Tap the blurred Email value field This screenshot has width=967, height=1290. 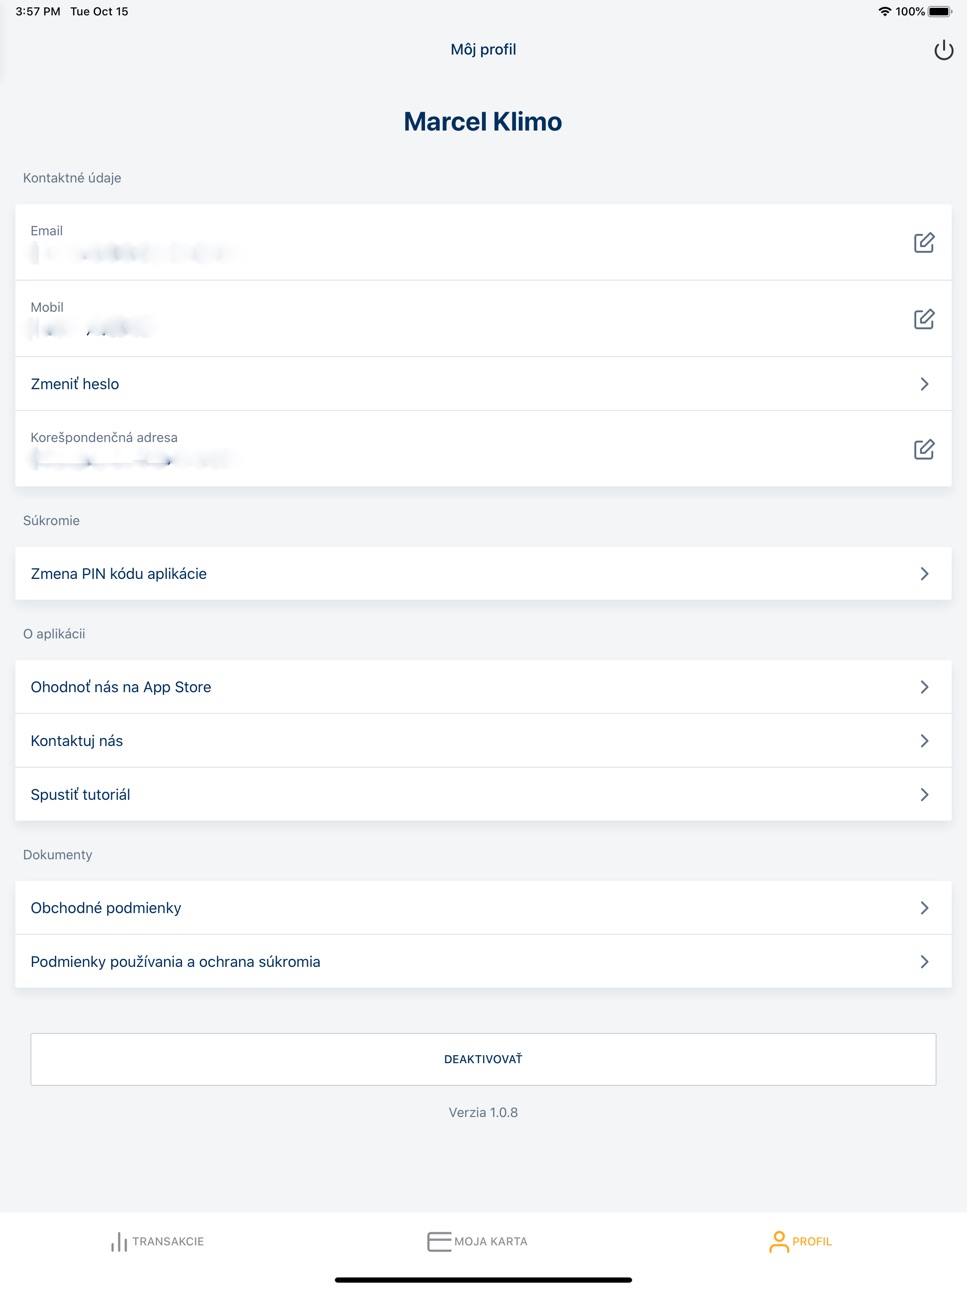(x=132, y=254)
